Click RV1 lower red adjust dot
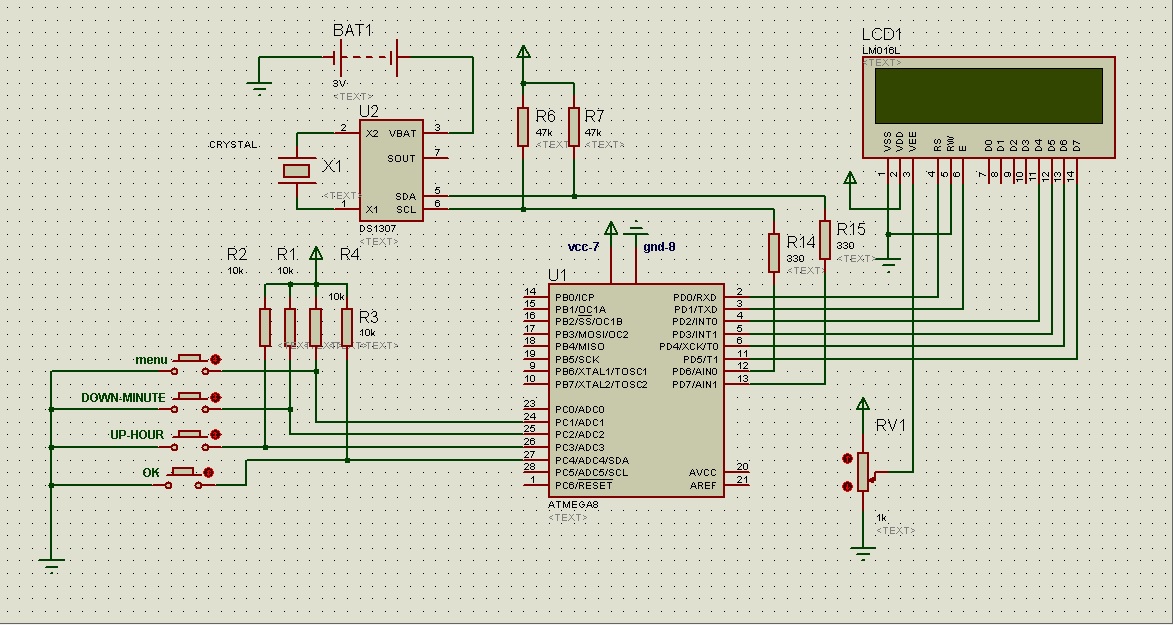 [x=847, y=487]
